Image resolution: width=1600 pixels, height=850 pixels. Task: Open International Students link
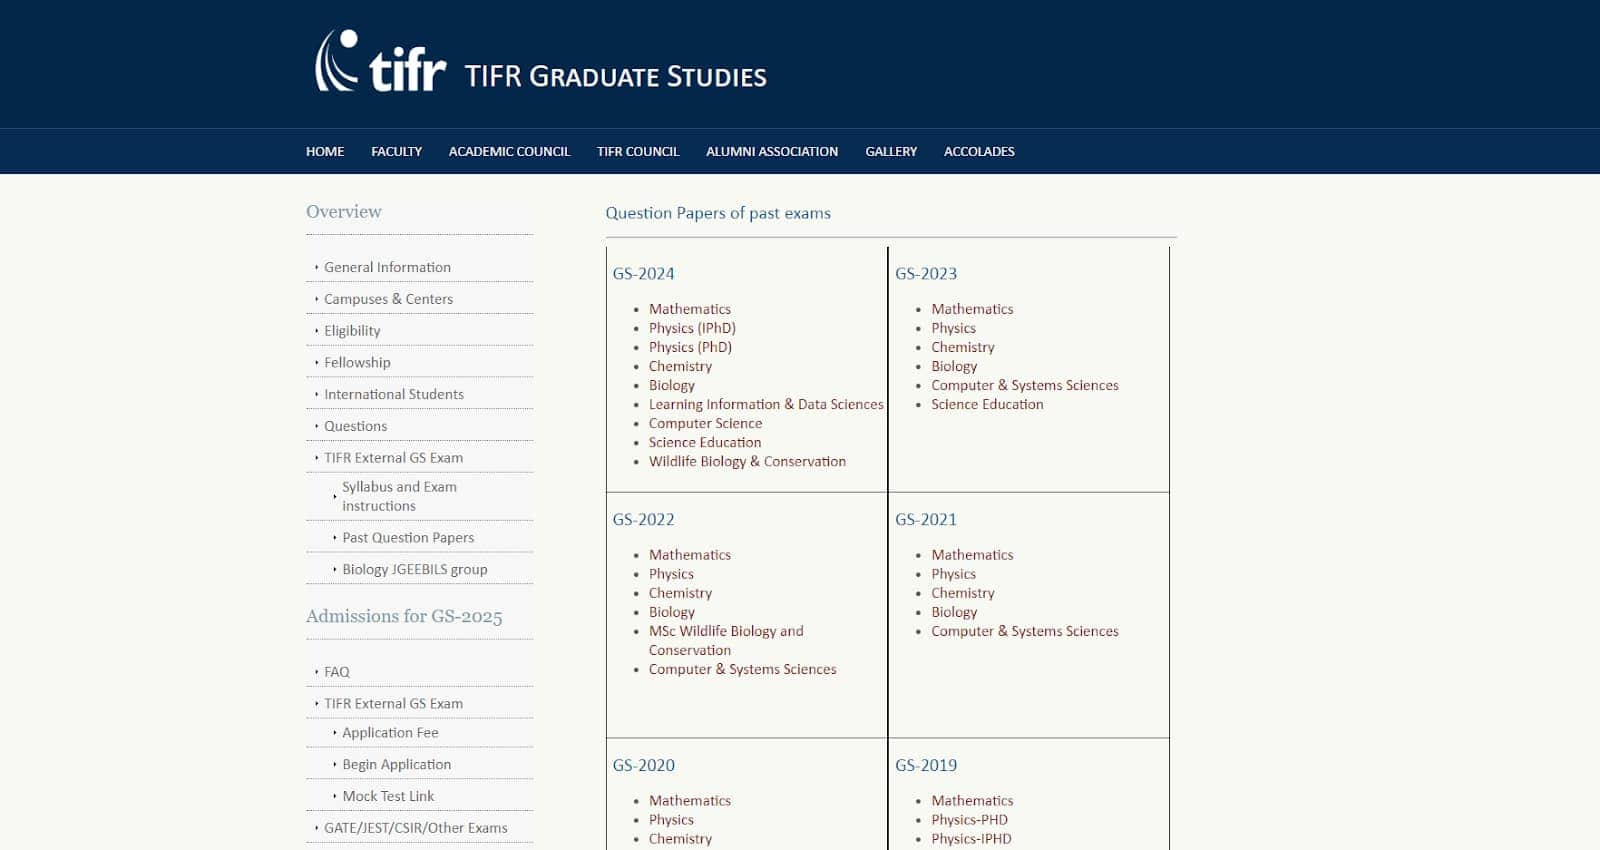tap(394, 394)
